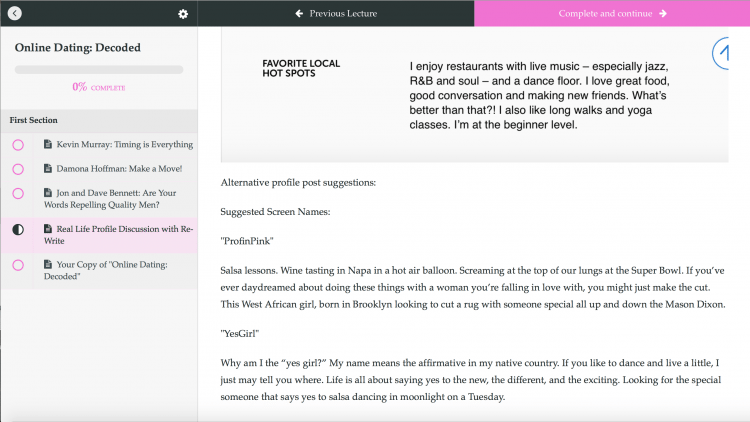Toggle completion circle for Damona Hoffman lecture
The image size is (750, 422).
coord(18,169)
